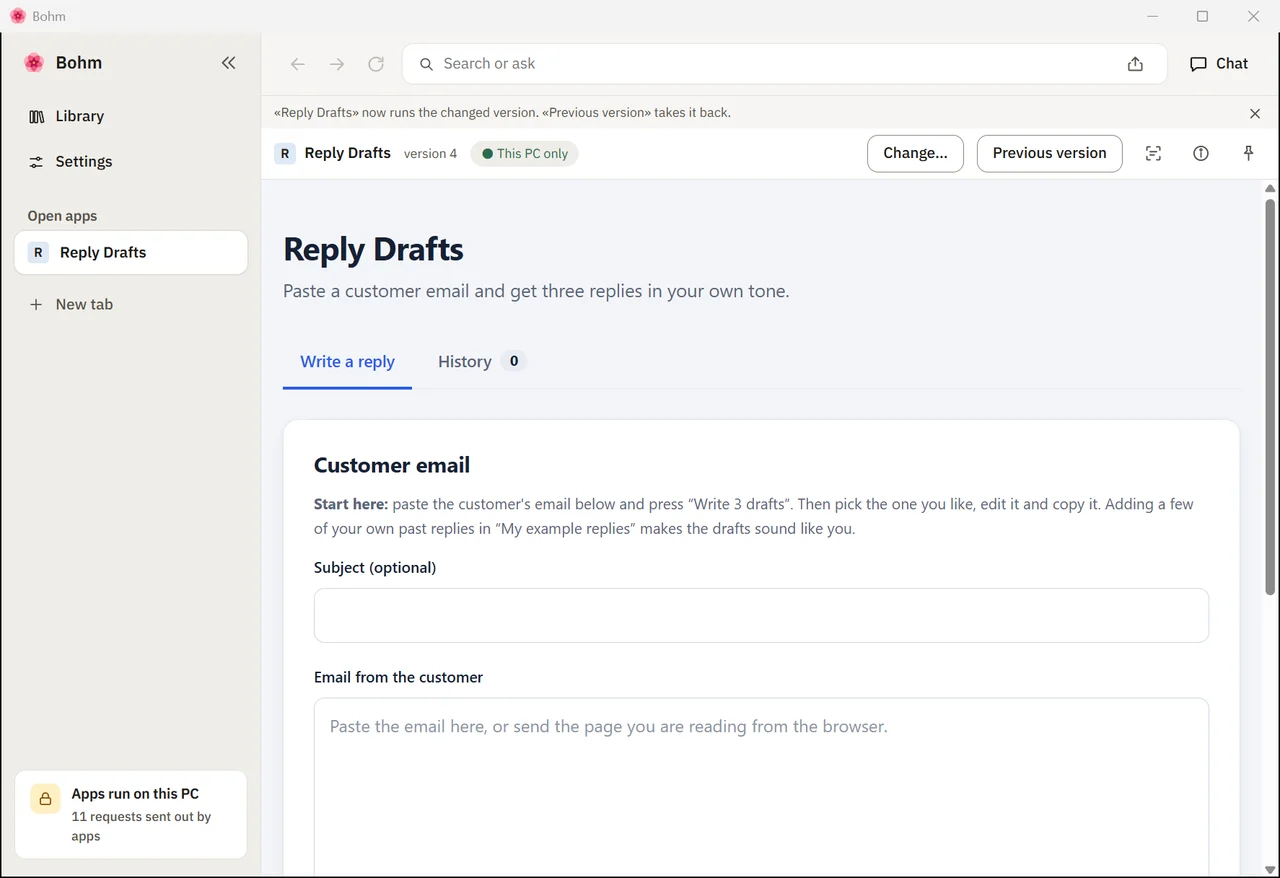This screenshot has width=1280, height=878.
Task: Click the "11 requests sent out by apps" text
Action: 141,826
